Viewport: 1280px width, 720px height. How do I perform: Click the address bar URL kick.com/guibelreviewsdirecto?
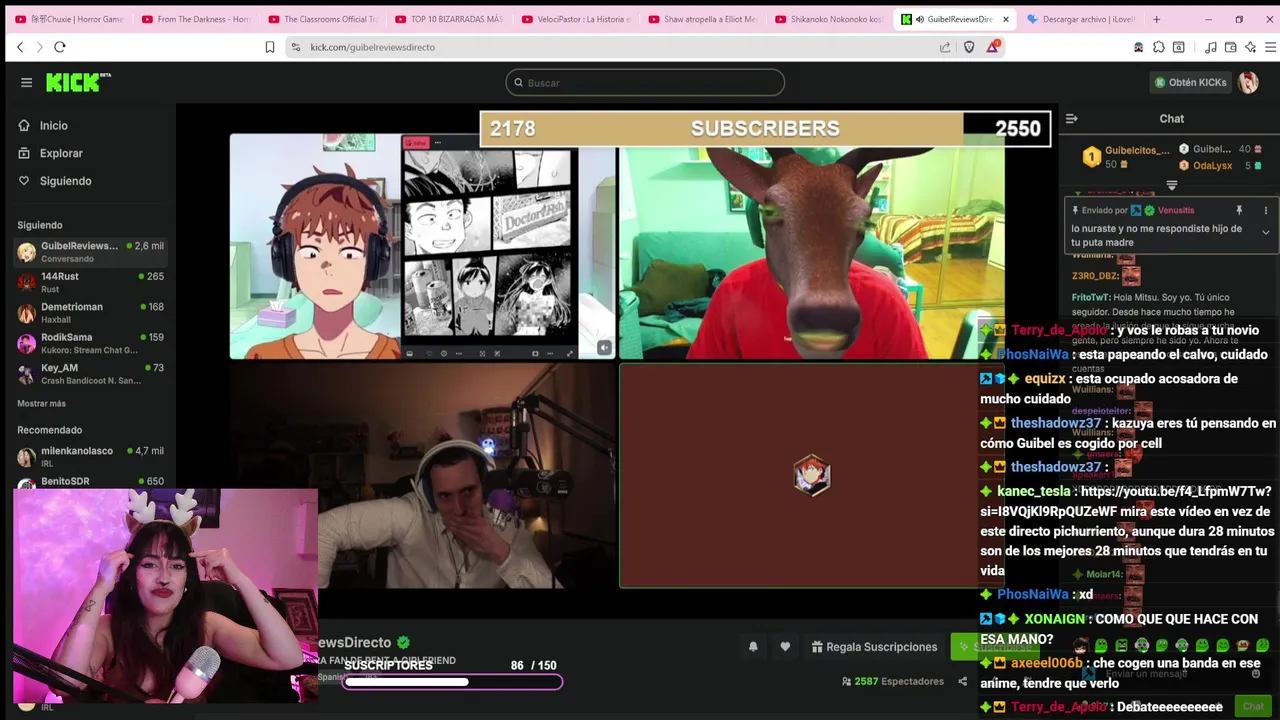click(x=372, y=47)
